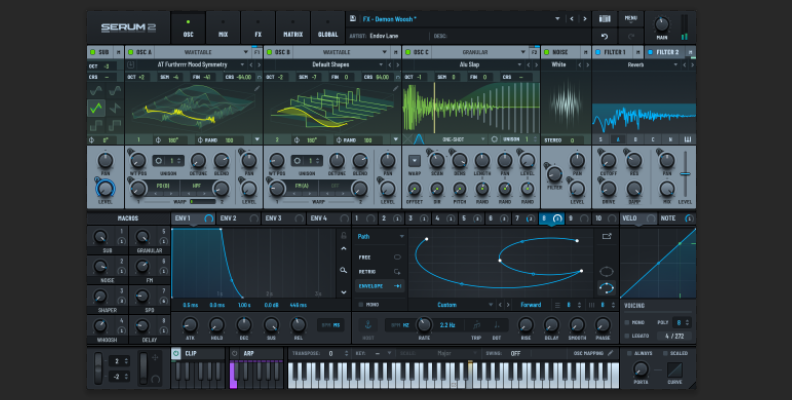Go to the next preset arrow
The width and height of the screenshot is (792, 400).
[584, 18]
